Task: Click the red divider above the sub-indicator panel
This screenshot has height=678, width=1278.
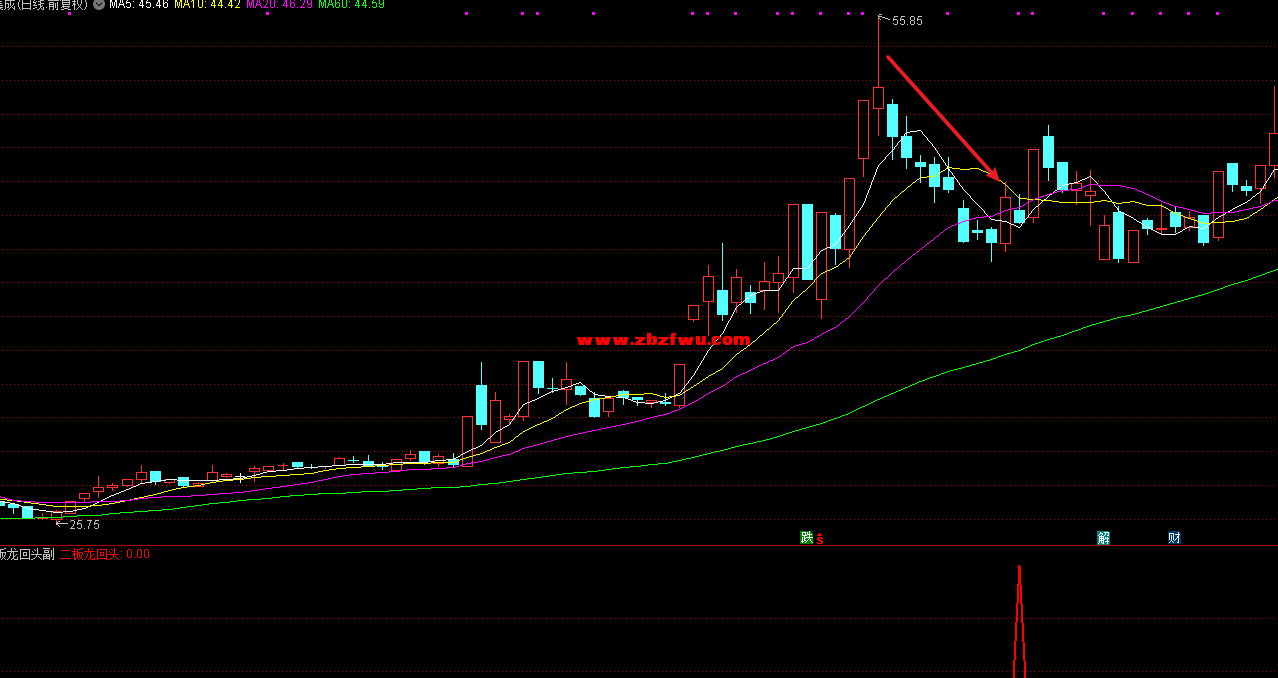Action: (639, 545)
